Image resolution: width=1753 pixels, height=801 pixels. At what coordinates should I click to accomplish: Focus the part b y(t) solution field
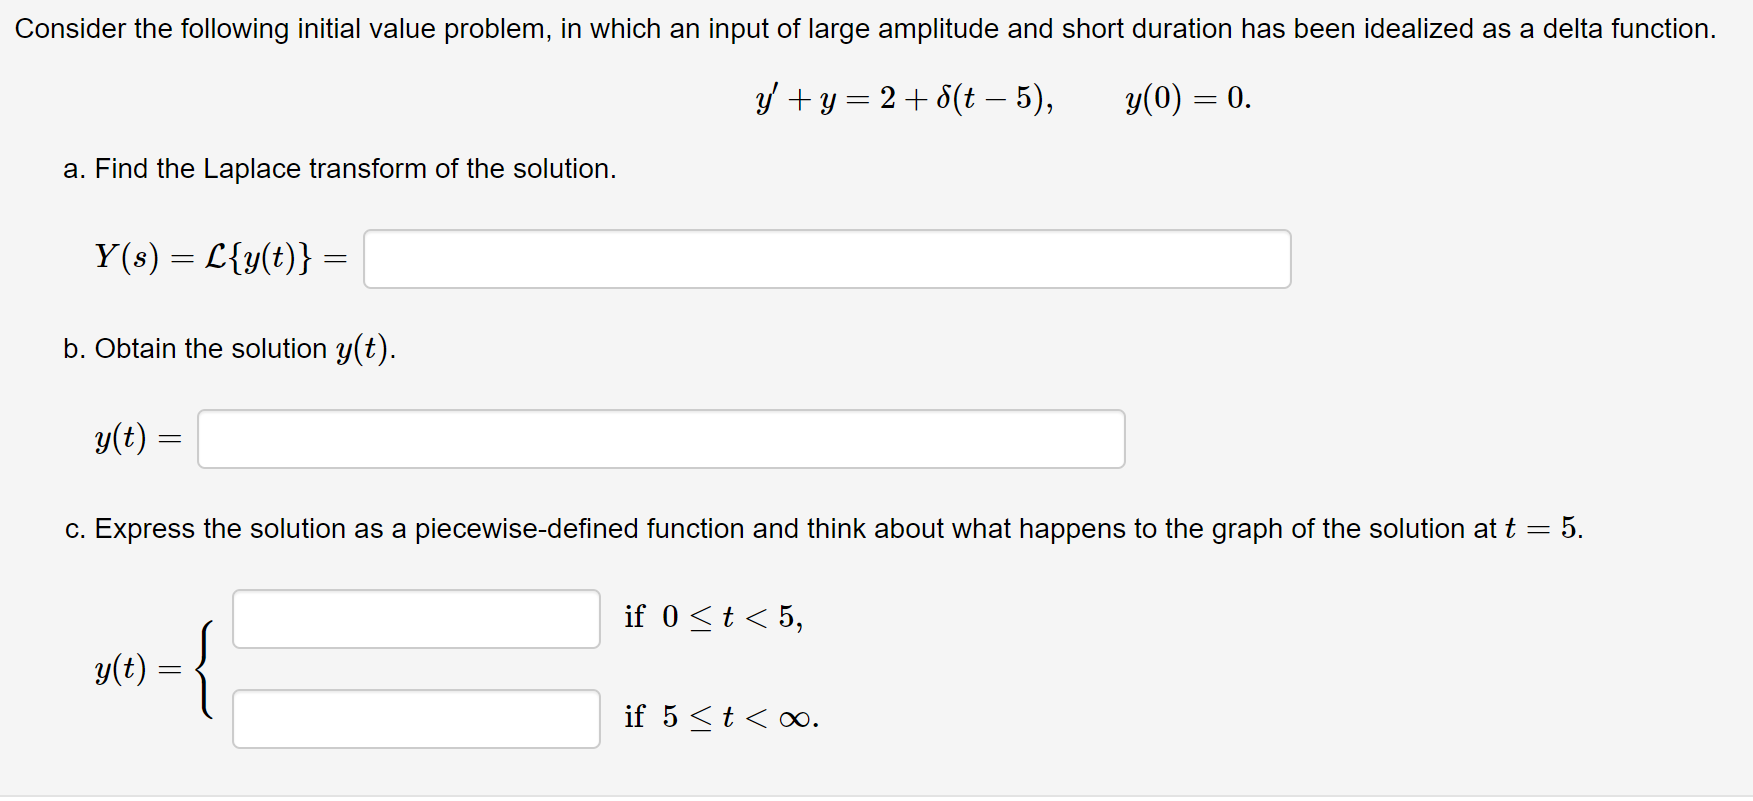[x=661, y=439]
